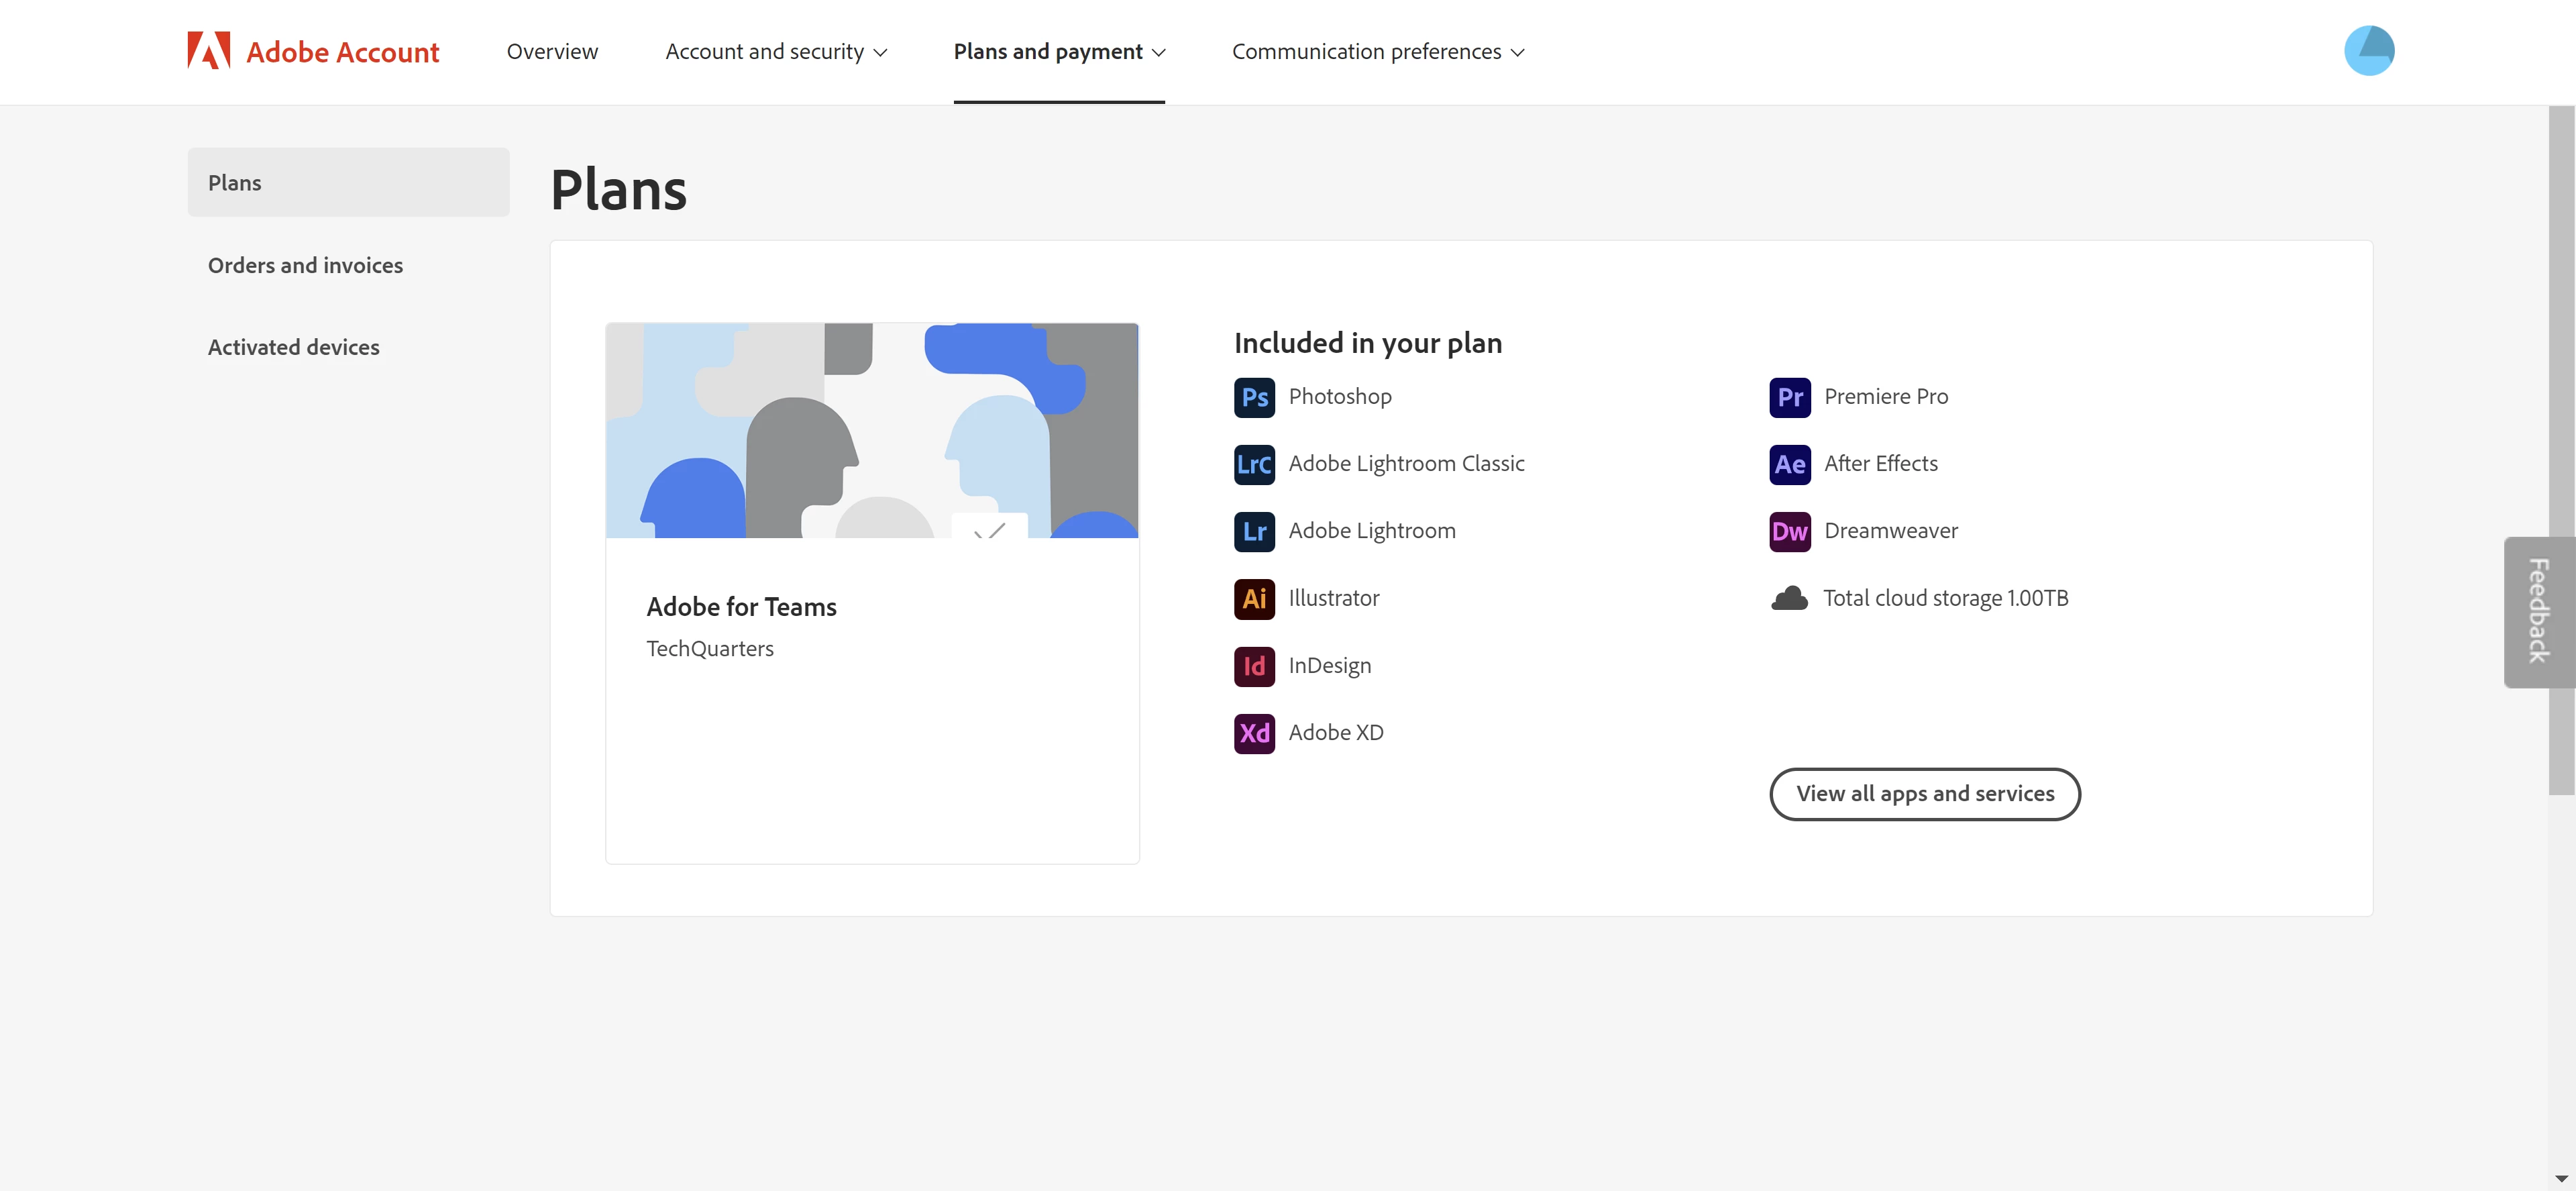Expand Plans and payment dropdown

(x=1059, y=52)
